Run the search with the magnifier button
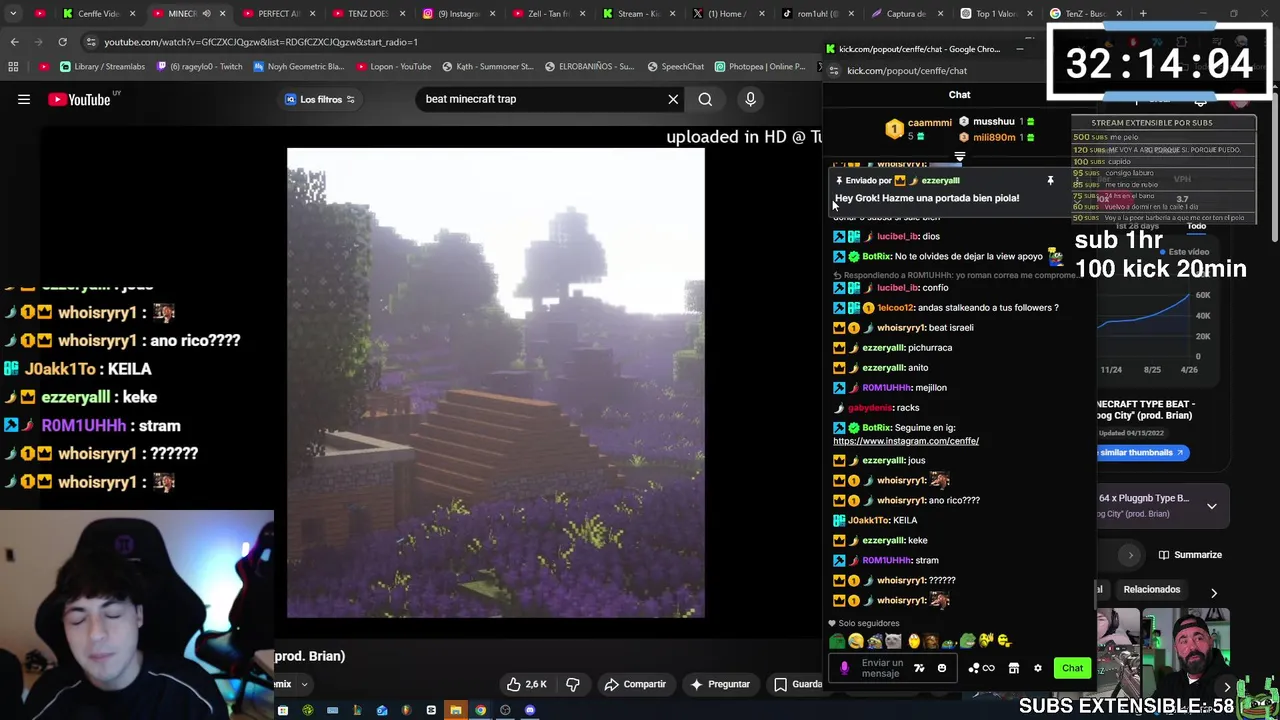Image resolution: width=1280 pixels, height=720 pixels. [x=705, y=99]
